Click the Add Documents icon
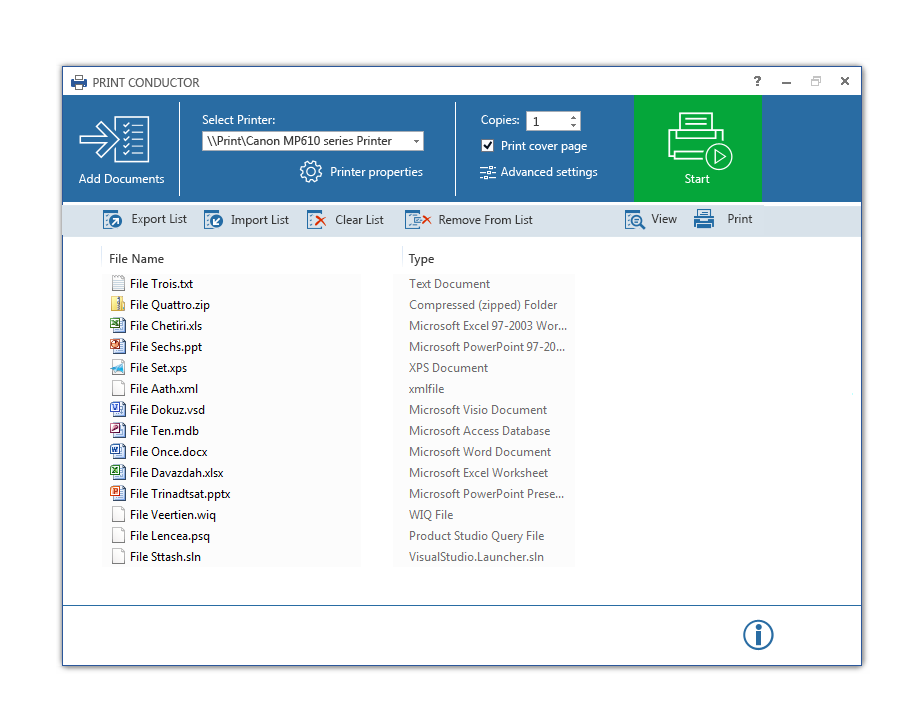The width and height of the screenshot is (920, 720). coord(115,139)
